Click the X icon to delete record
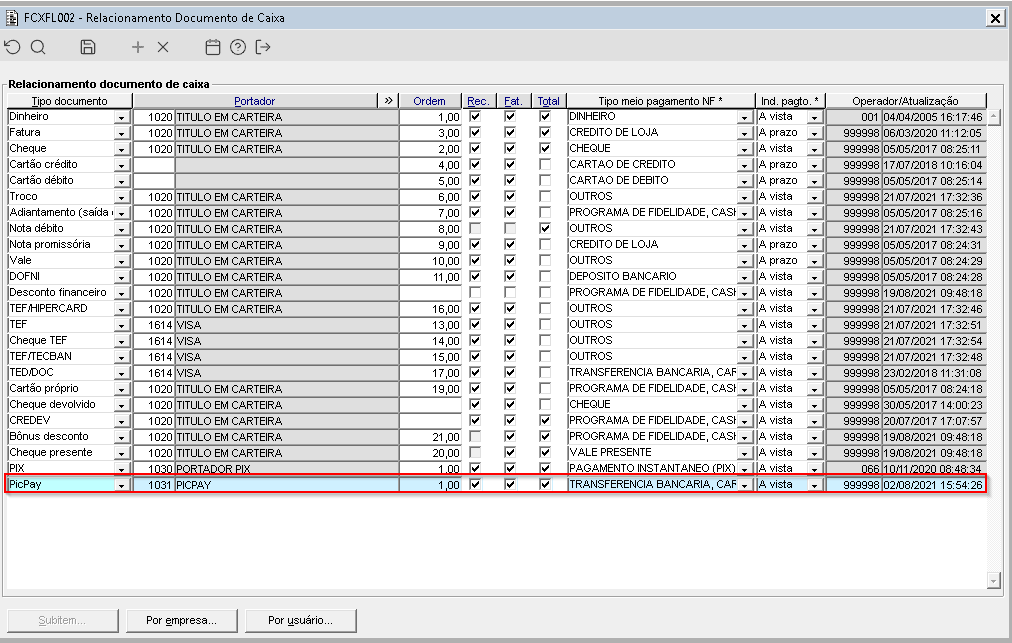 (163, 47)
